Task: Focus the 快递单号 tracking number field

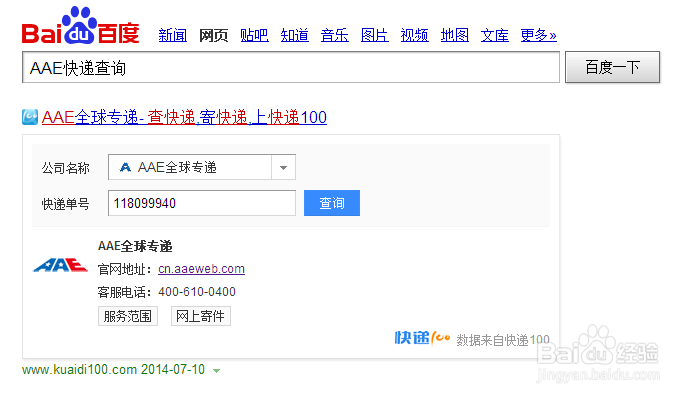Action: [202, 203]
